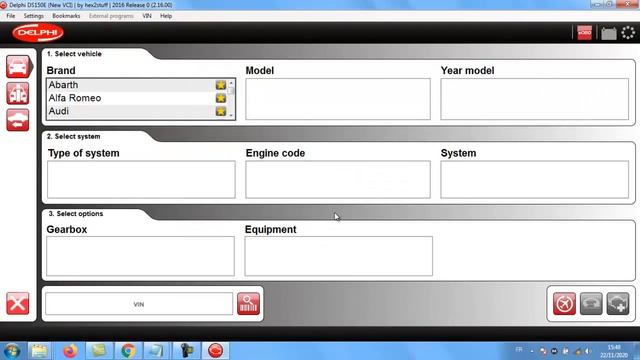Open the vehicle selection (car) sidebar icon
The height and width of the screenshot is (360, 640).
click(18, 67)
